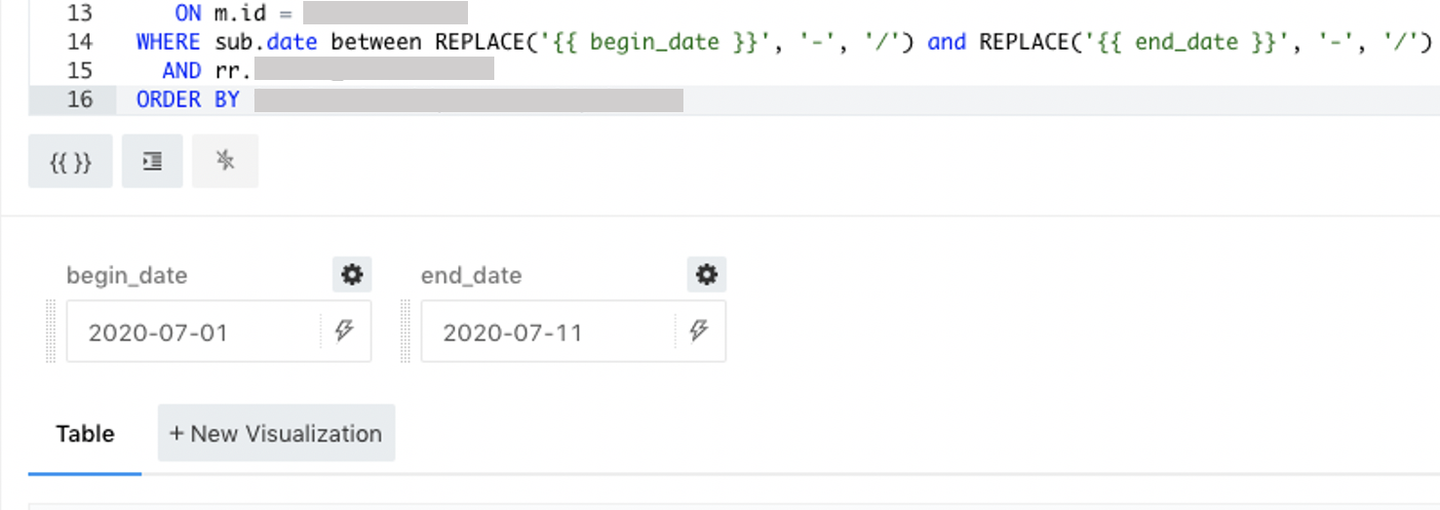
Task: Click the WHERE keyword on line 14
Action: point(168,42)
